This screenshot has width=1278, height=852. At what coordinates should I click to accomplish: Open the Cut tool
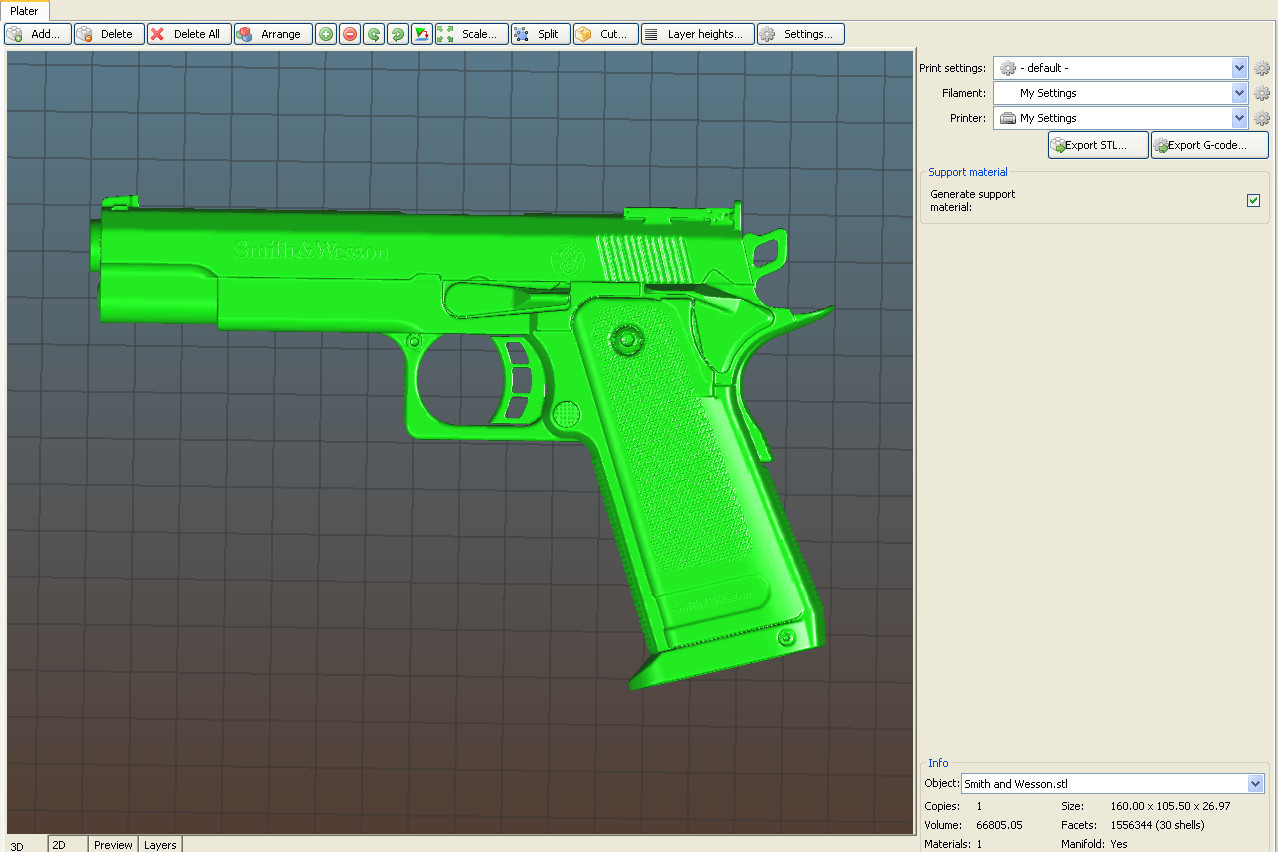605,33
